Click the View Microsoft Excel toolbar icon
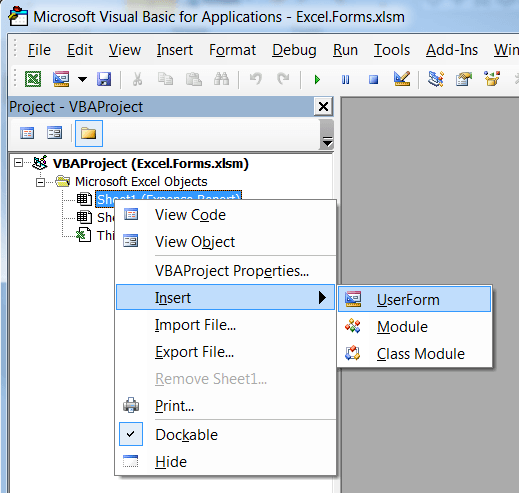 [33, 79]
